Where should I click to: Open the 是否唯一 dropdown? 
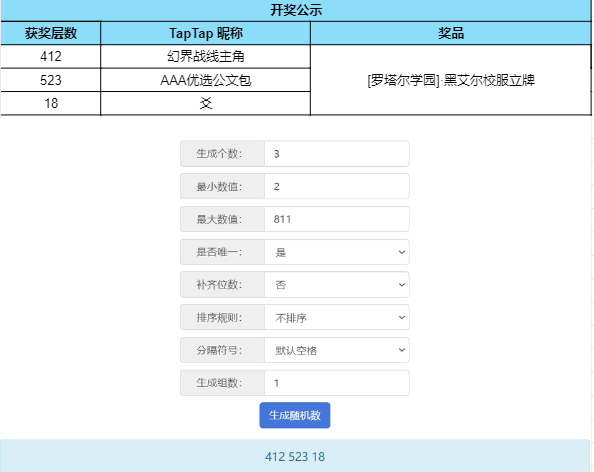[337, 252]
